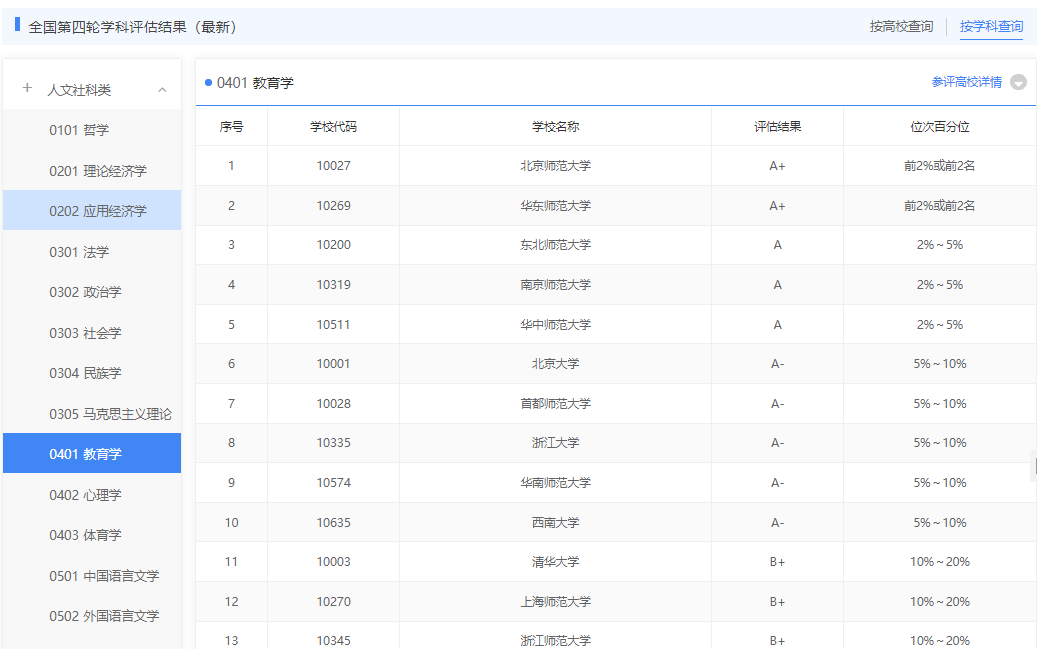Select 0502 外国语言文学 subject
1037x649 pixels.
[92, 616]
